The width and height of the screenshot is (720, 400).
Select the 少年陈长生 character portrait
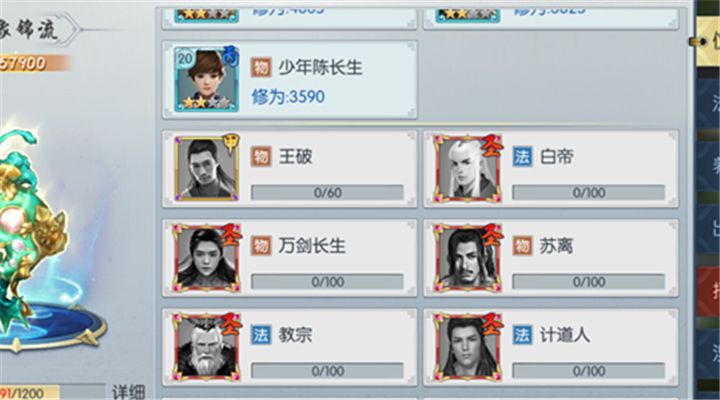click(x=206, y=79)
